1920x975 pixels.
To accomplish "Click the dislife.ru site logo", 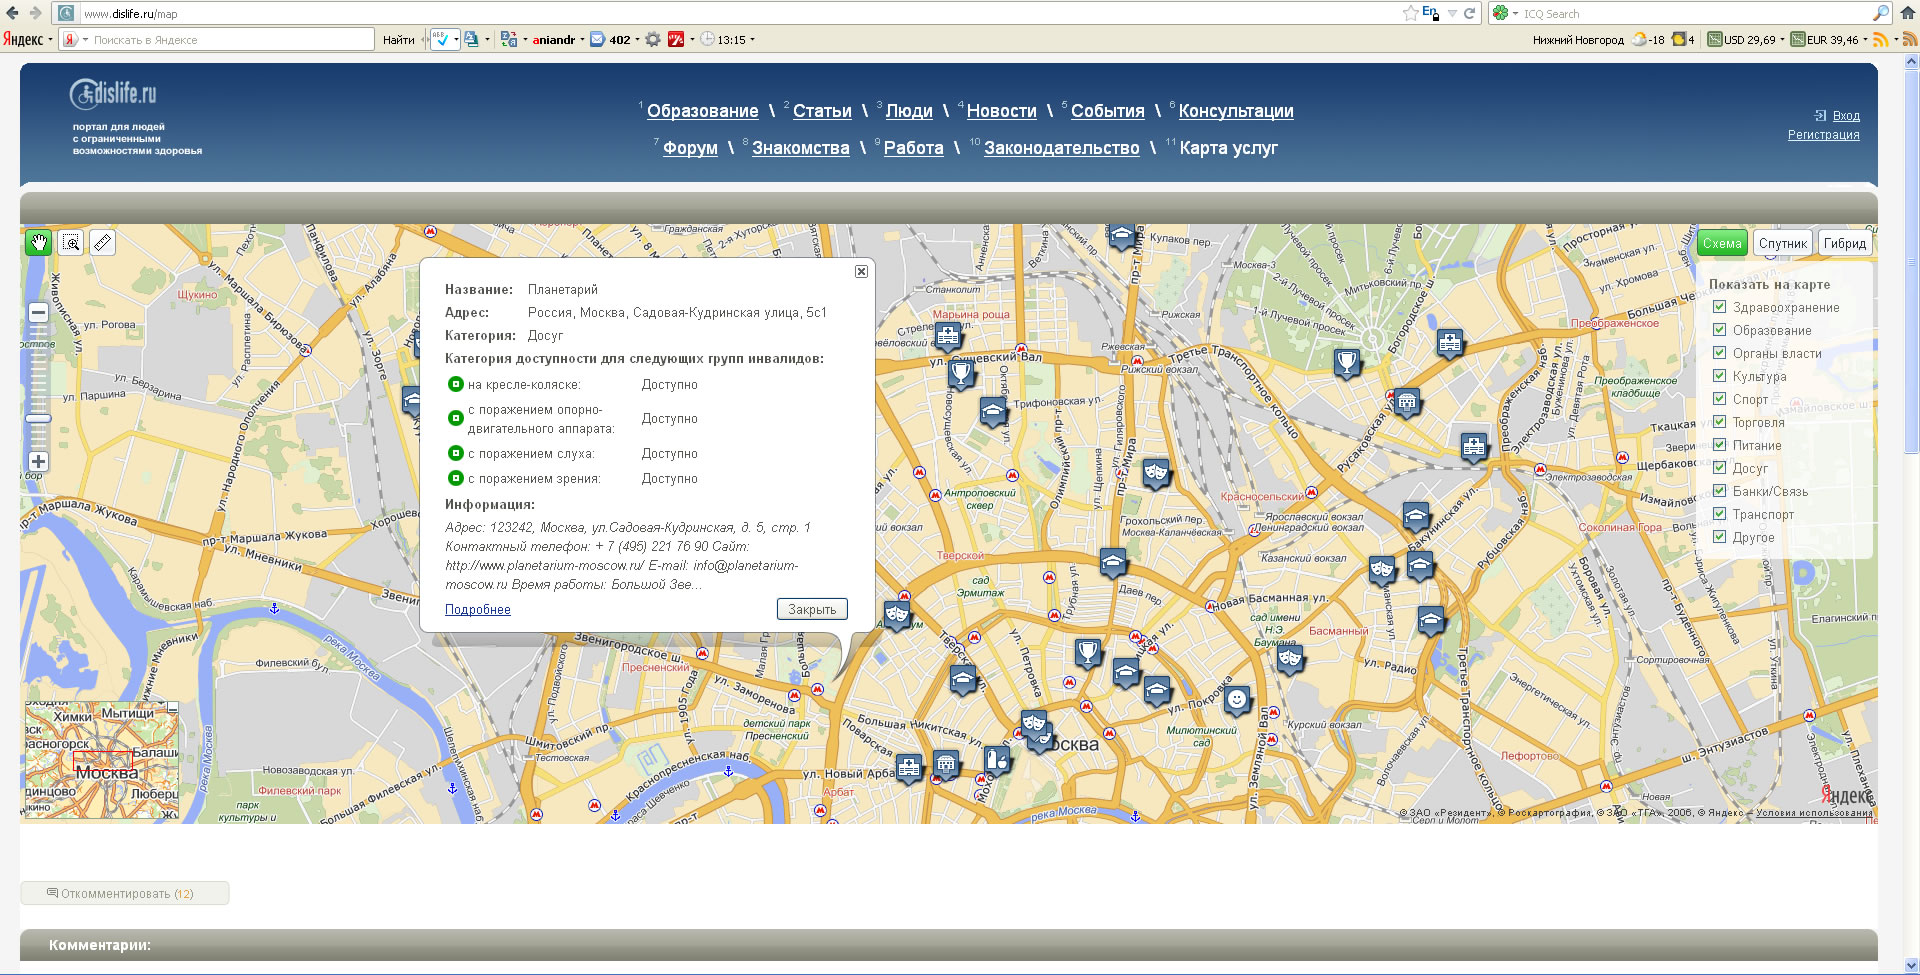I will (x=113, y=93).
